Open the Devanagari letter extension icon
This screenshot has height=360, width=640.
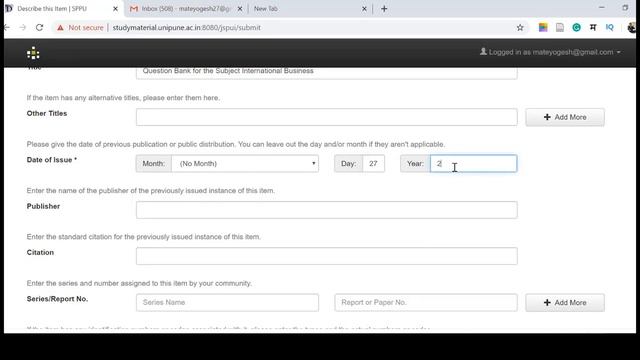coord(593,27)
